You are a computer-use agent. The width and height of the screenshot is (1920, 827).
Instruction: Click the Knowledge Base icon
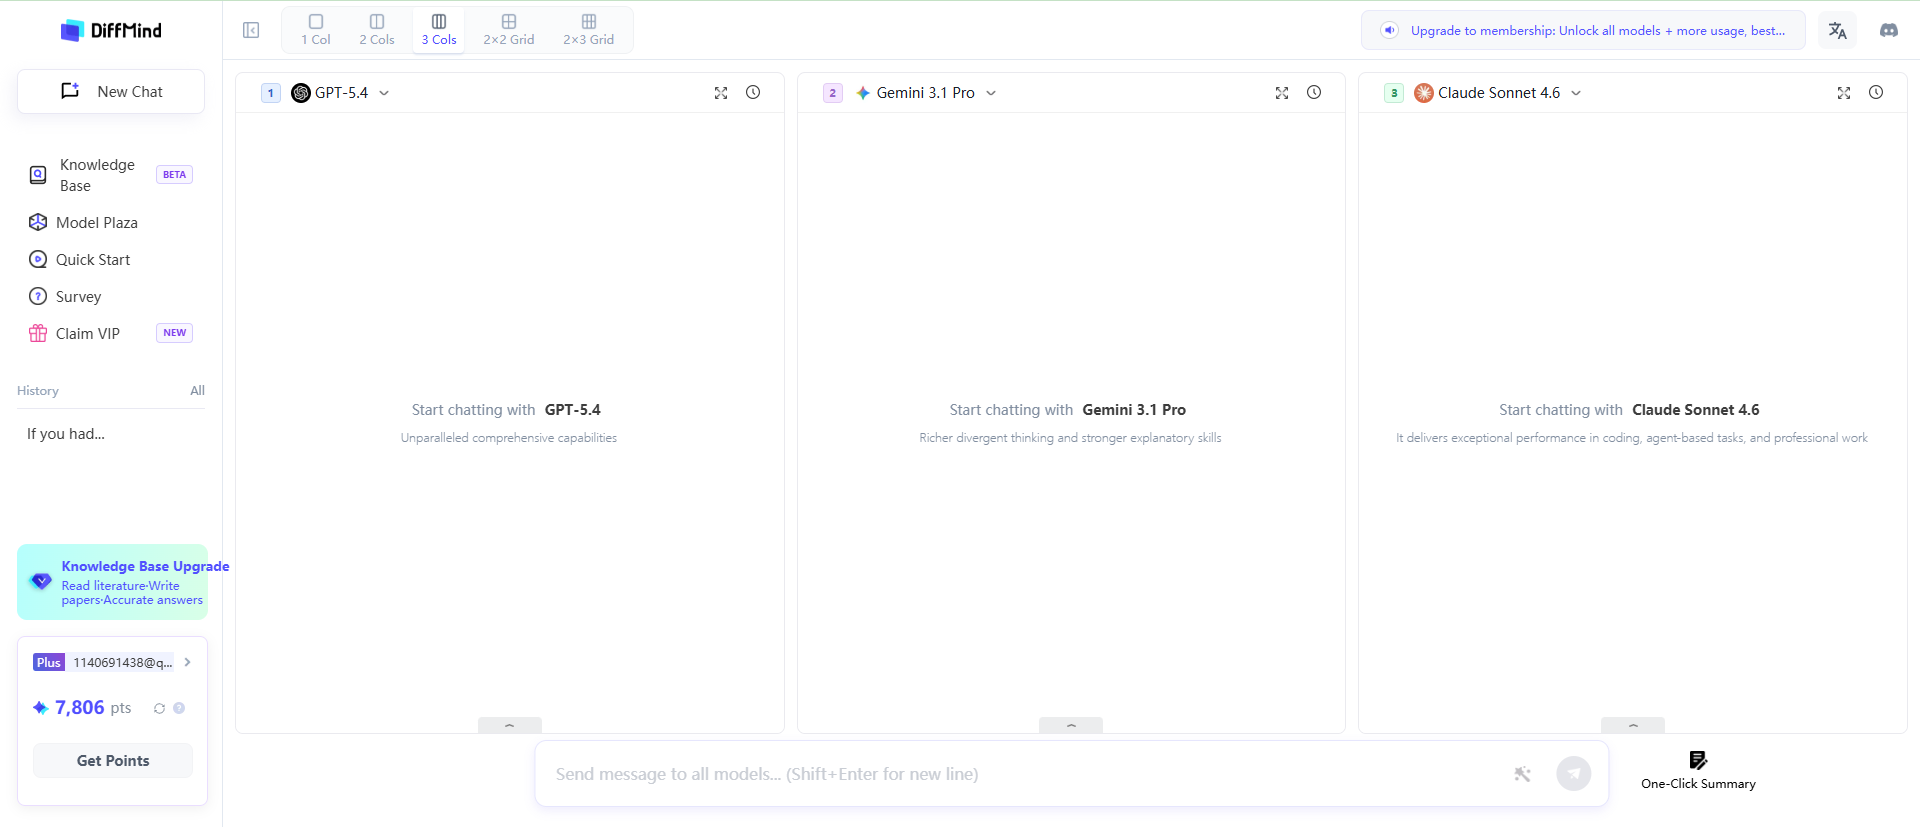tap(38, 175)
